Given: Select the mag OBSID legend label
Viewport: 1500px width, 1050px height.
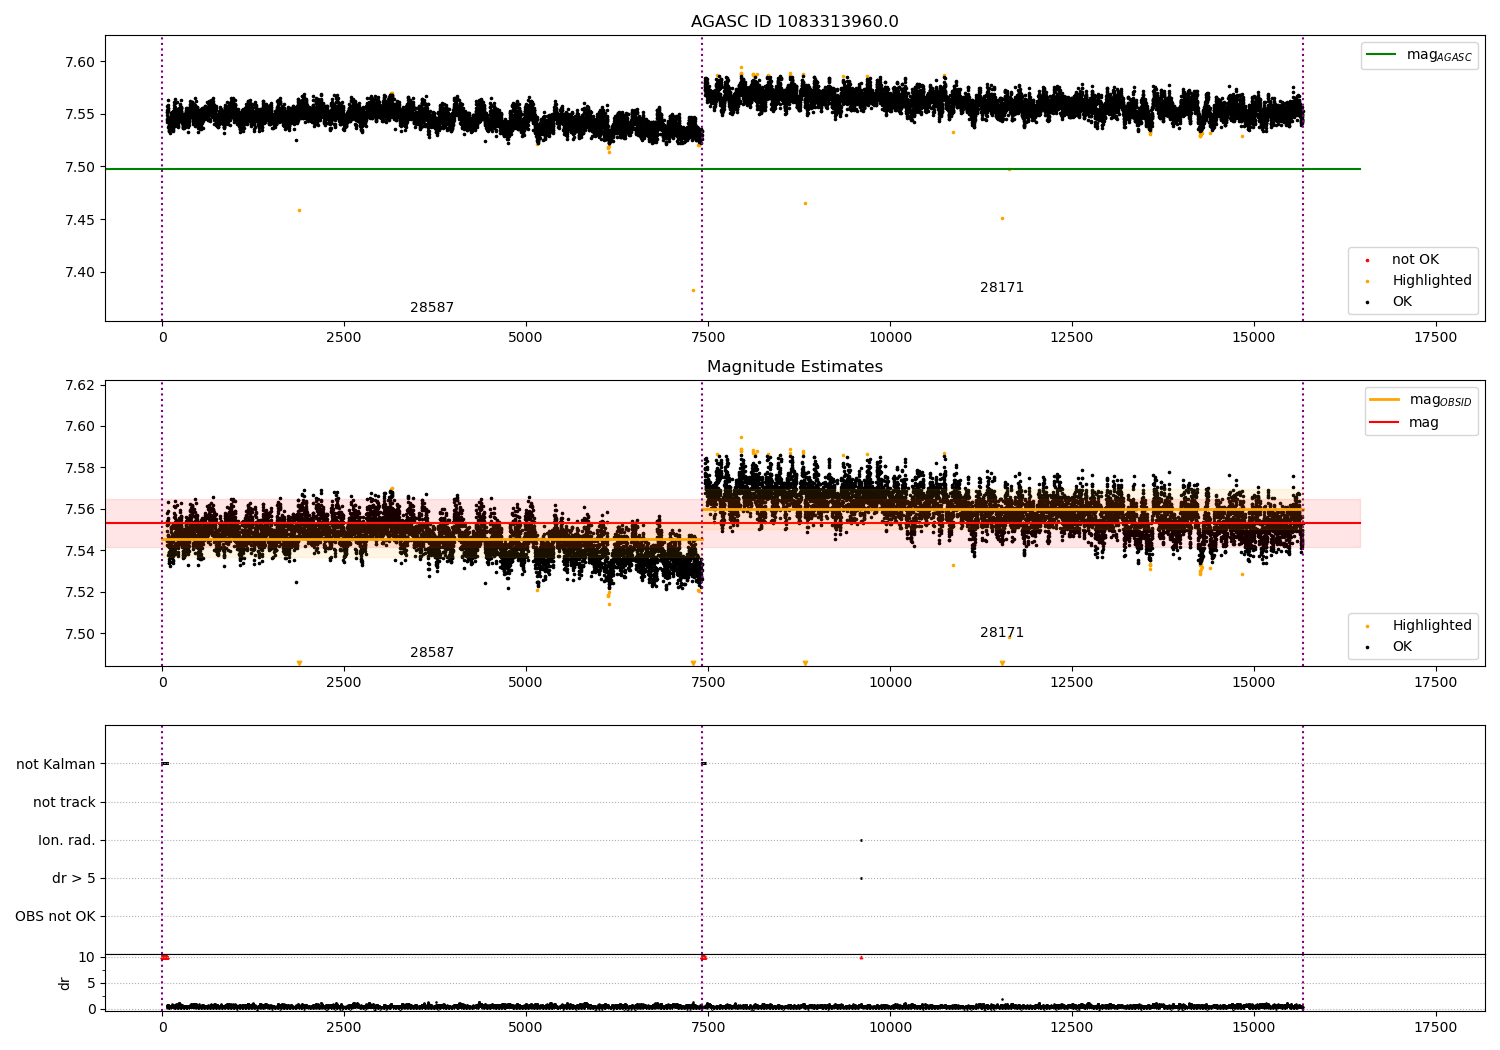Looking at the screenshot, I should point(1440,400).
